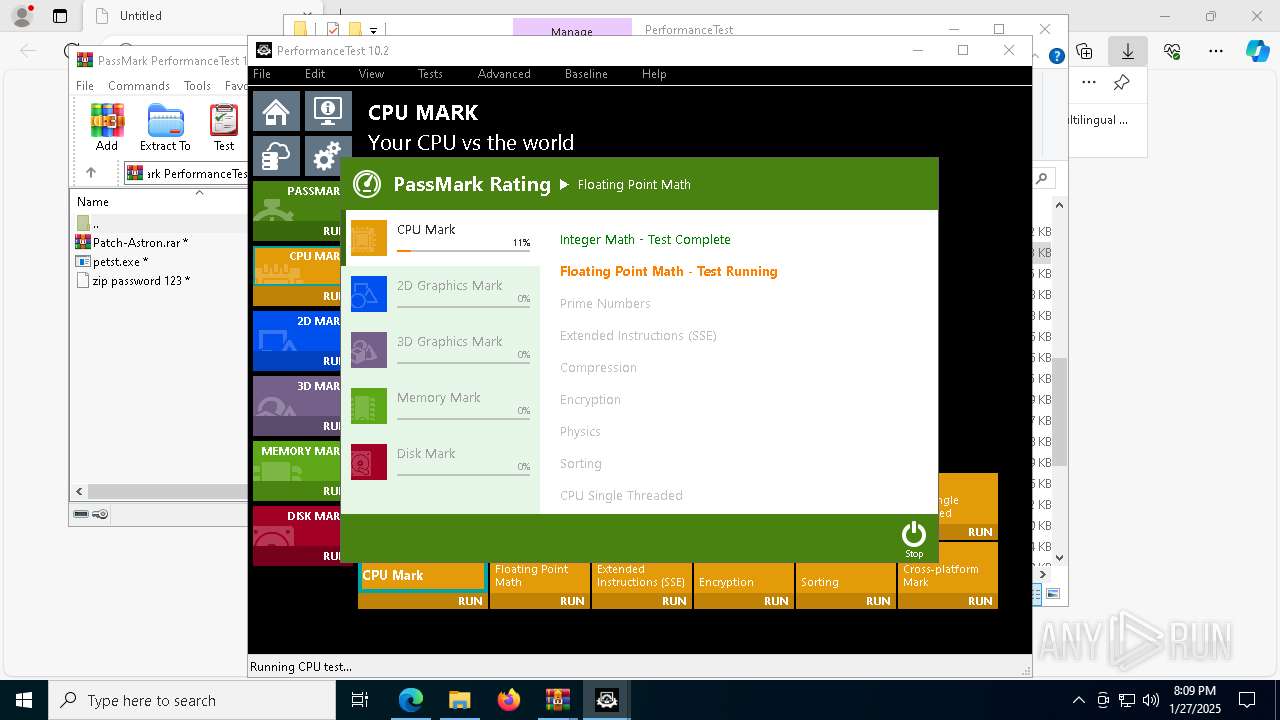Open the Help menu in PerformanceTest

click(654, 74)
